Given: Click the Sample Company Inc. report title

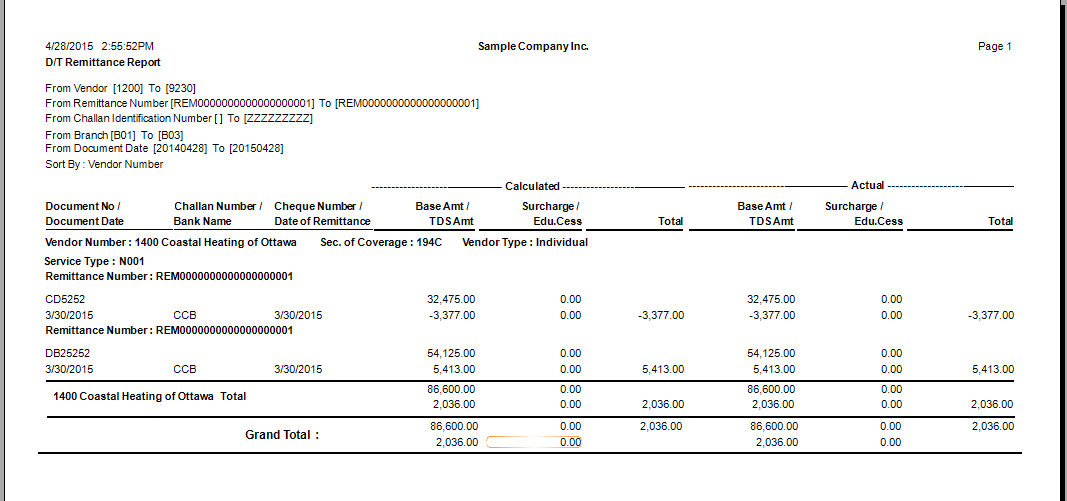Looking at the screenshot, I should (x=533, y=47).
